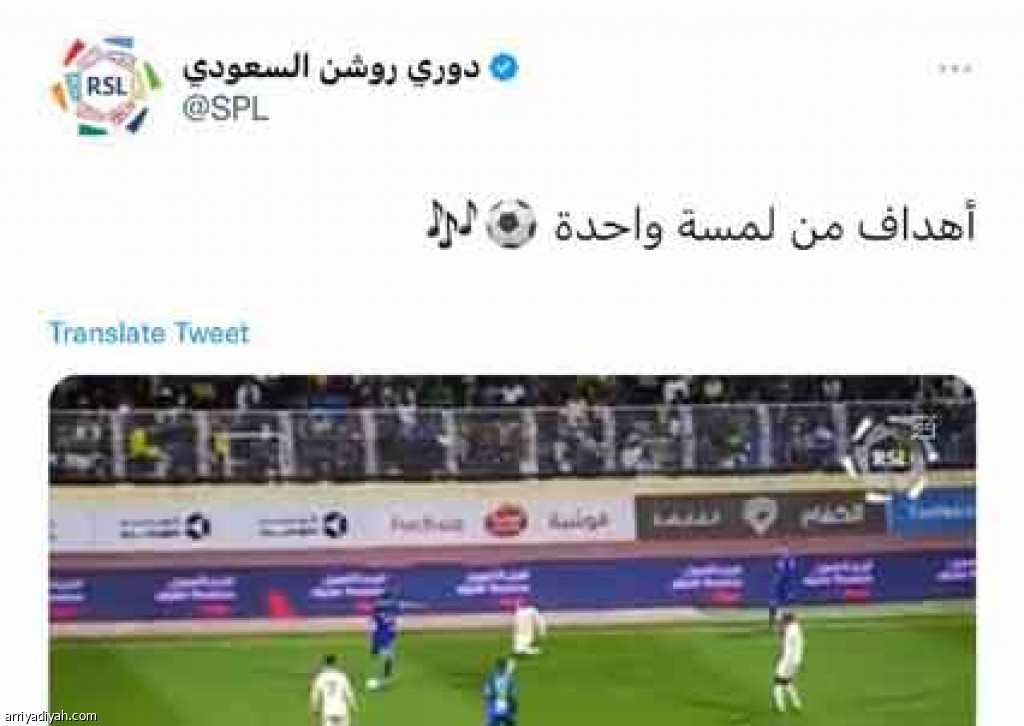This screenshot has height=726, width=1024.
Task: Open the account name دوري روشن السعودي
Action: point(331,69)
